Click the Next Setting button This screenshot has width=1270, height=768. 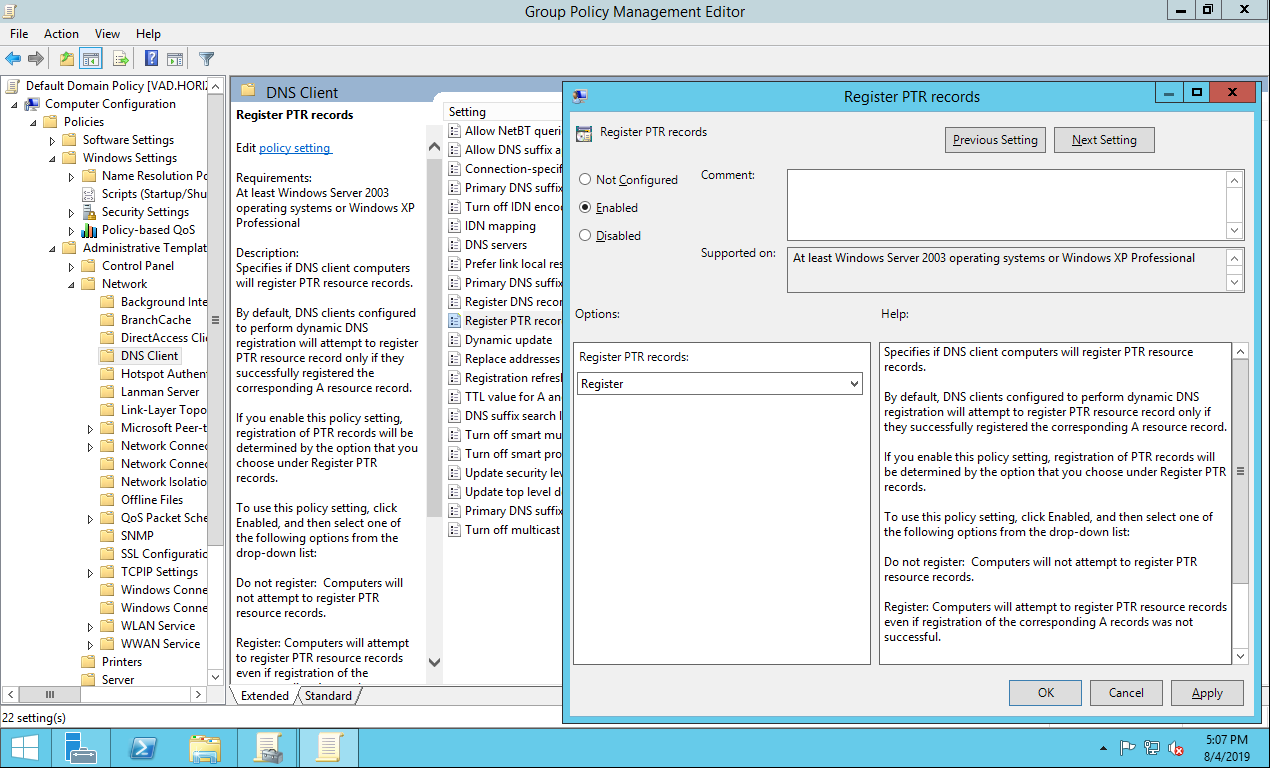(x=1104, y=140)
